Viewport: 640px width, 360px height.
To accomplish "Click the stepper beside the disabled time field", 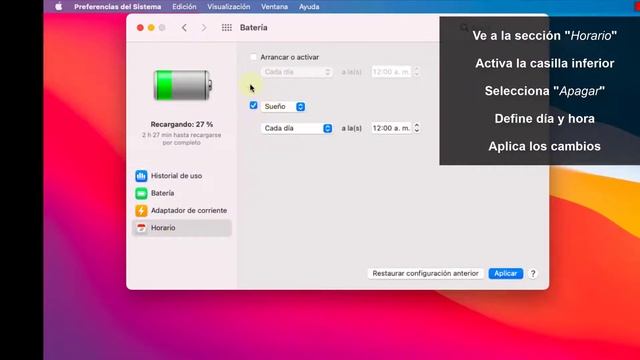I will coord(416,72).
